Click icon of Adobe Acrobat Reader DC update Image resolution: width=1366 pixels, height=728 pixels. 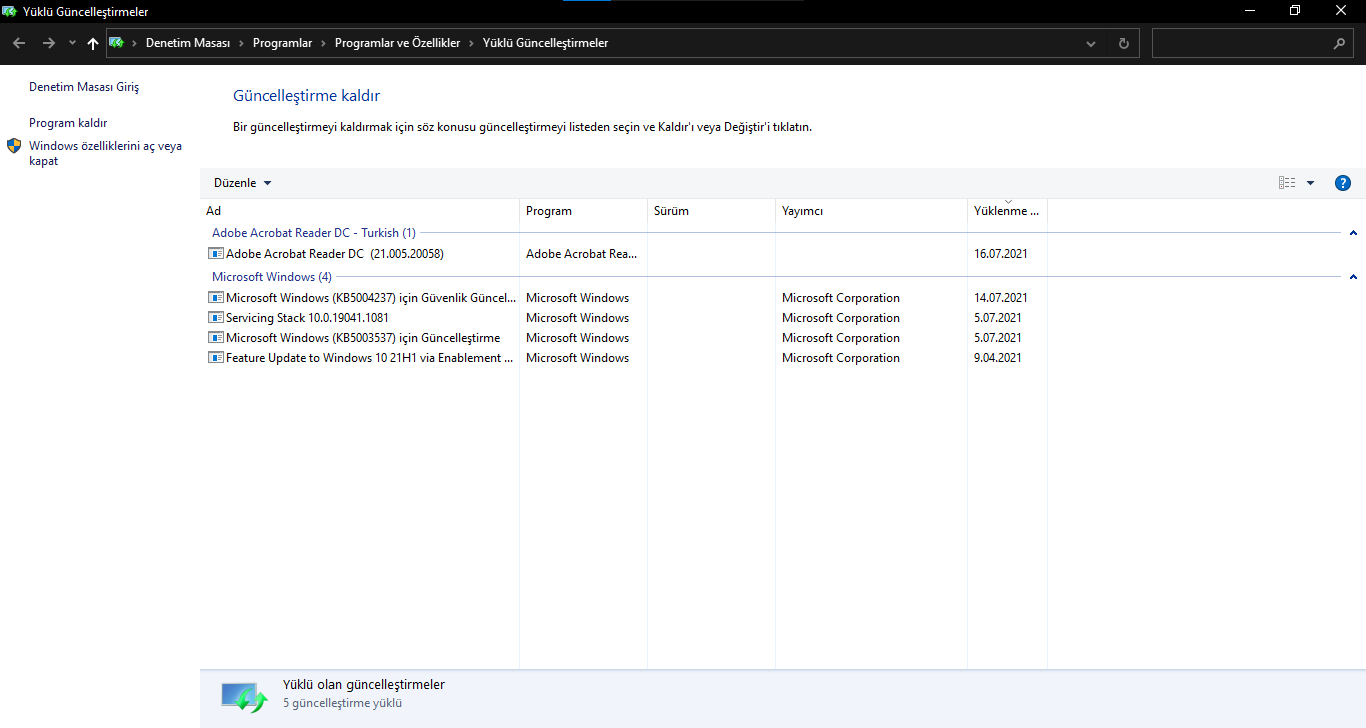coord(216,254)
